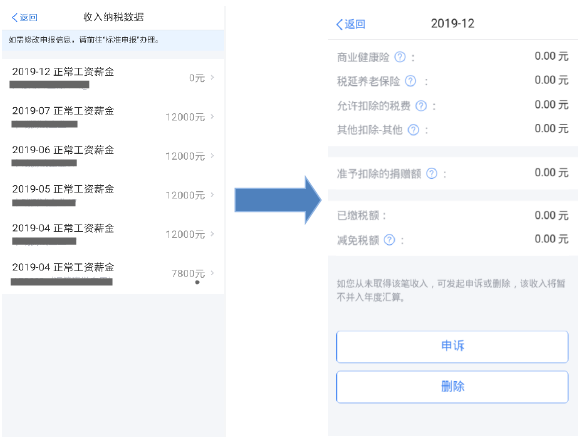Viewport: 585px width, 444px height.
Task: Click the 申诉 button
Action: pos(452,346)
